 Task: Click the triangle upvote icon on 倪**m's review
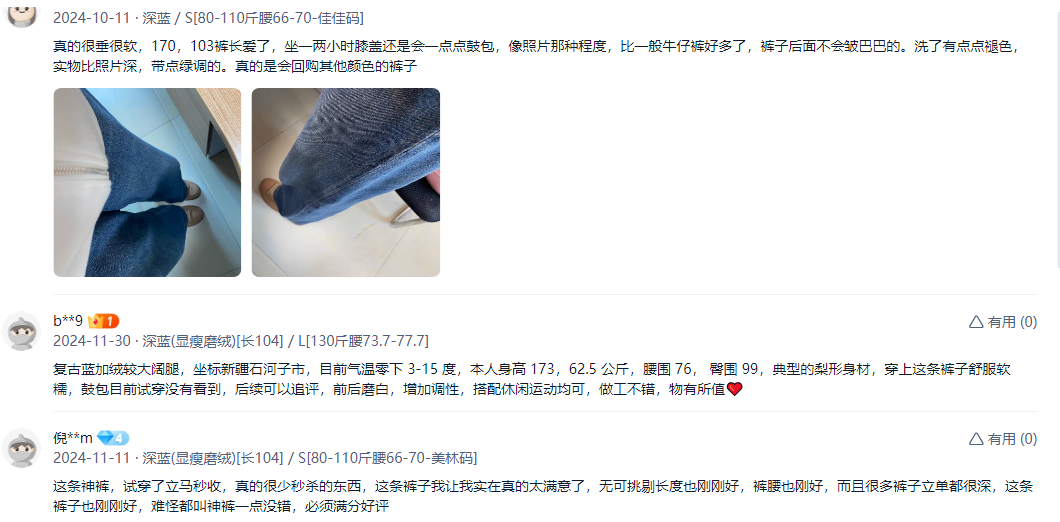point(975,439)
